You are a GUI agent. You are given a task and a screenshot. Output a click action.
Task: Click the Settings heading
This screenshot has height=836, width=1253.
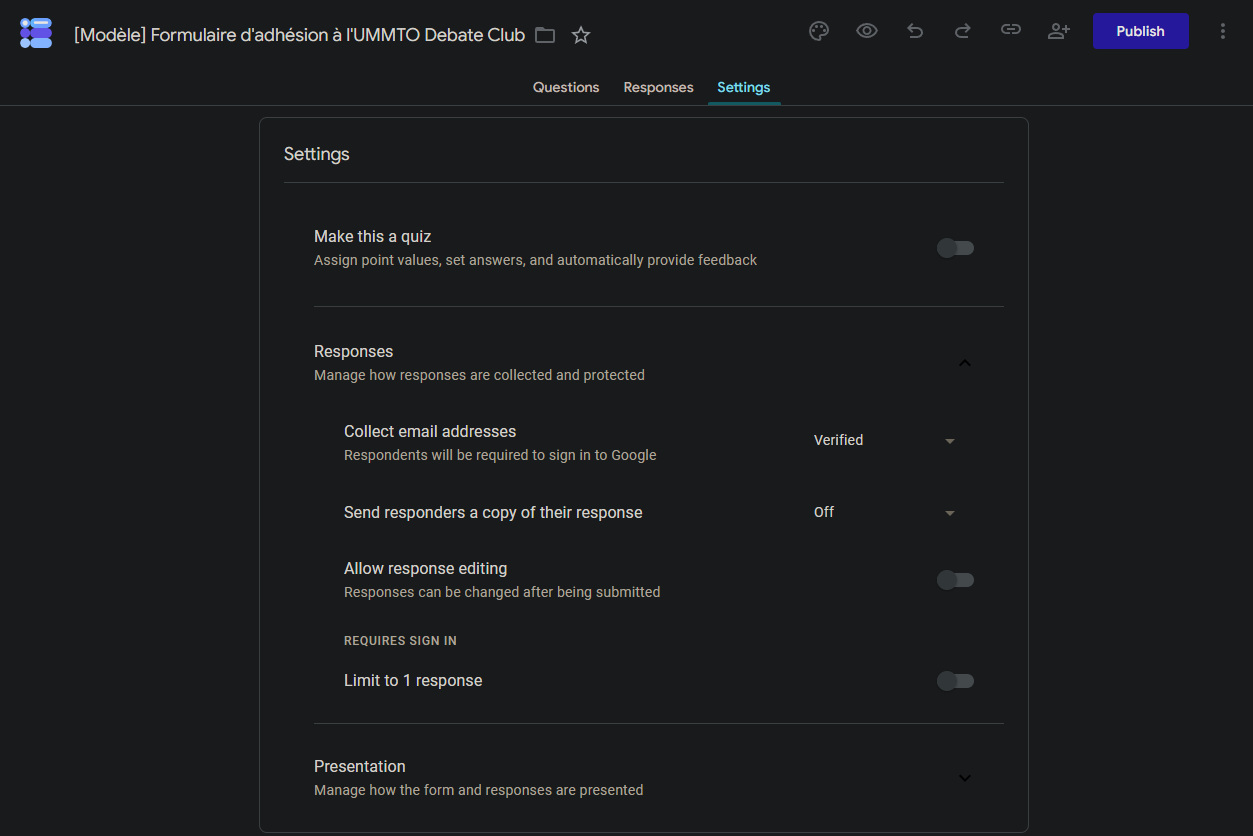[317, 154]
